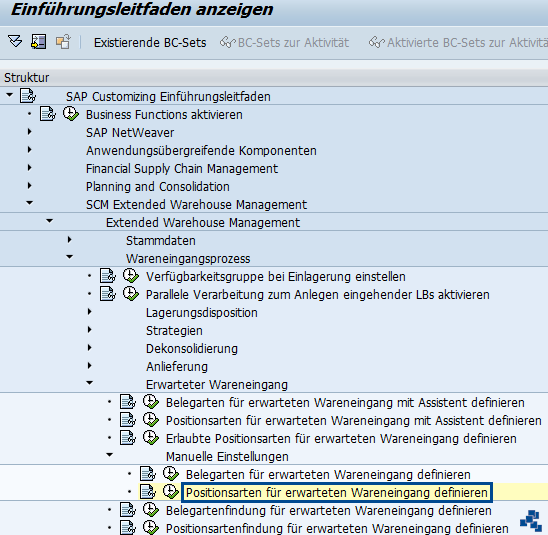The image size is (548, 535).
Task: Execute Positionsartenfindung für erwarteten Wareneingang activity
Action: click(151, 528)
